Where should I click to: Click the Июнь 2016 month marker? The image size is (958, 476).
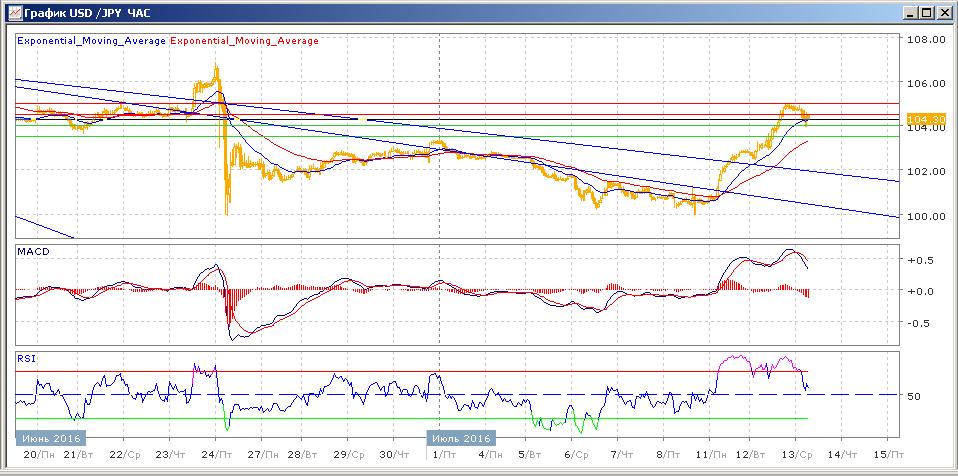[51, 438]
